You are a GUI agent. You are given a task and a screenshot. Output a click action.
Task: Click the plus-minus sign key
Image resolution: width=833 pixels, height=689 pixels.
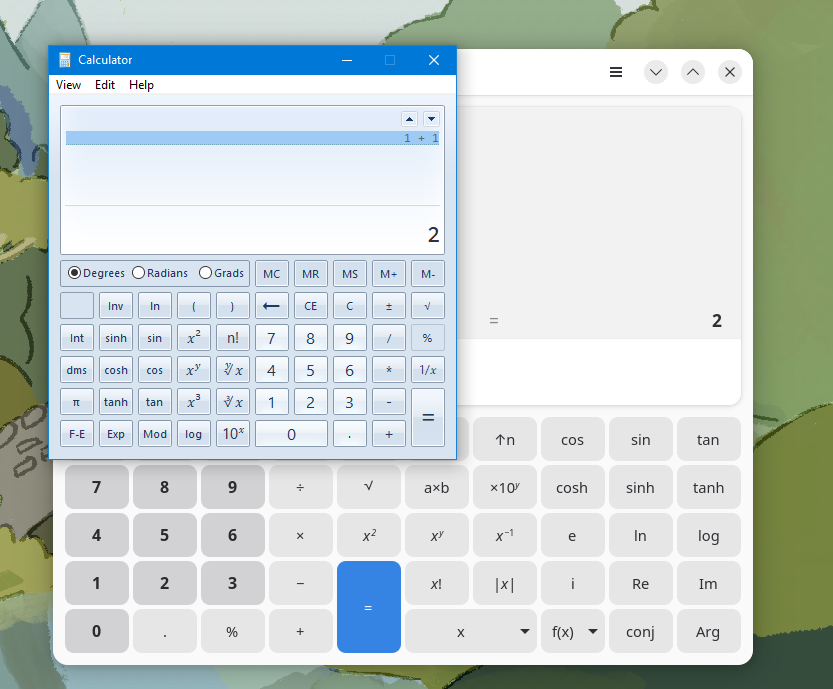(x=389, y=306)
